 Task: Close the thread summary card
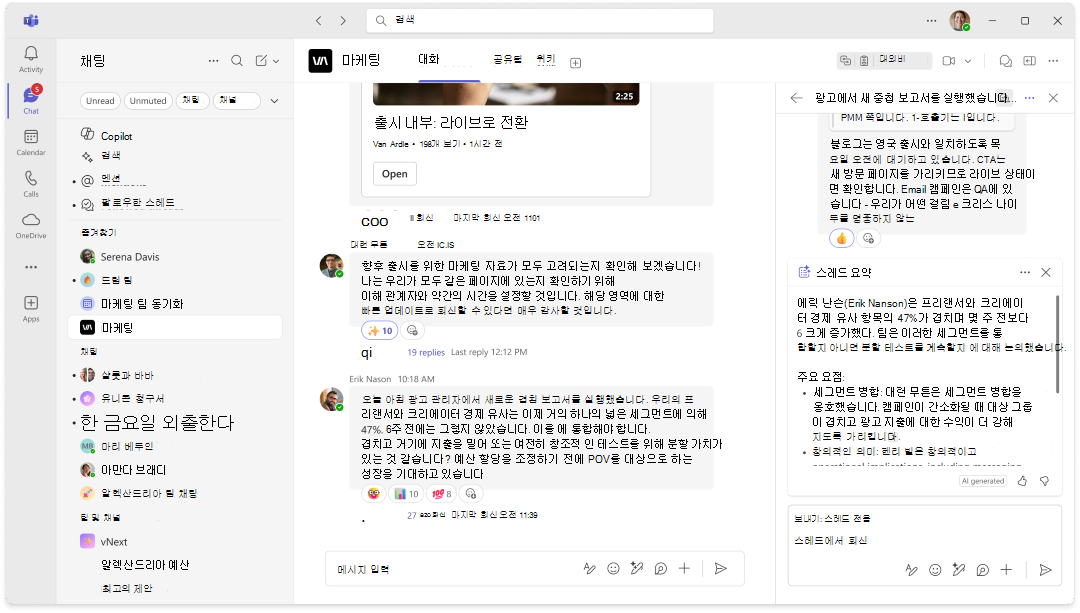pos(1046,272)
